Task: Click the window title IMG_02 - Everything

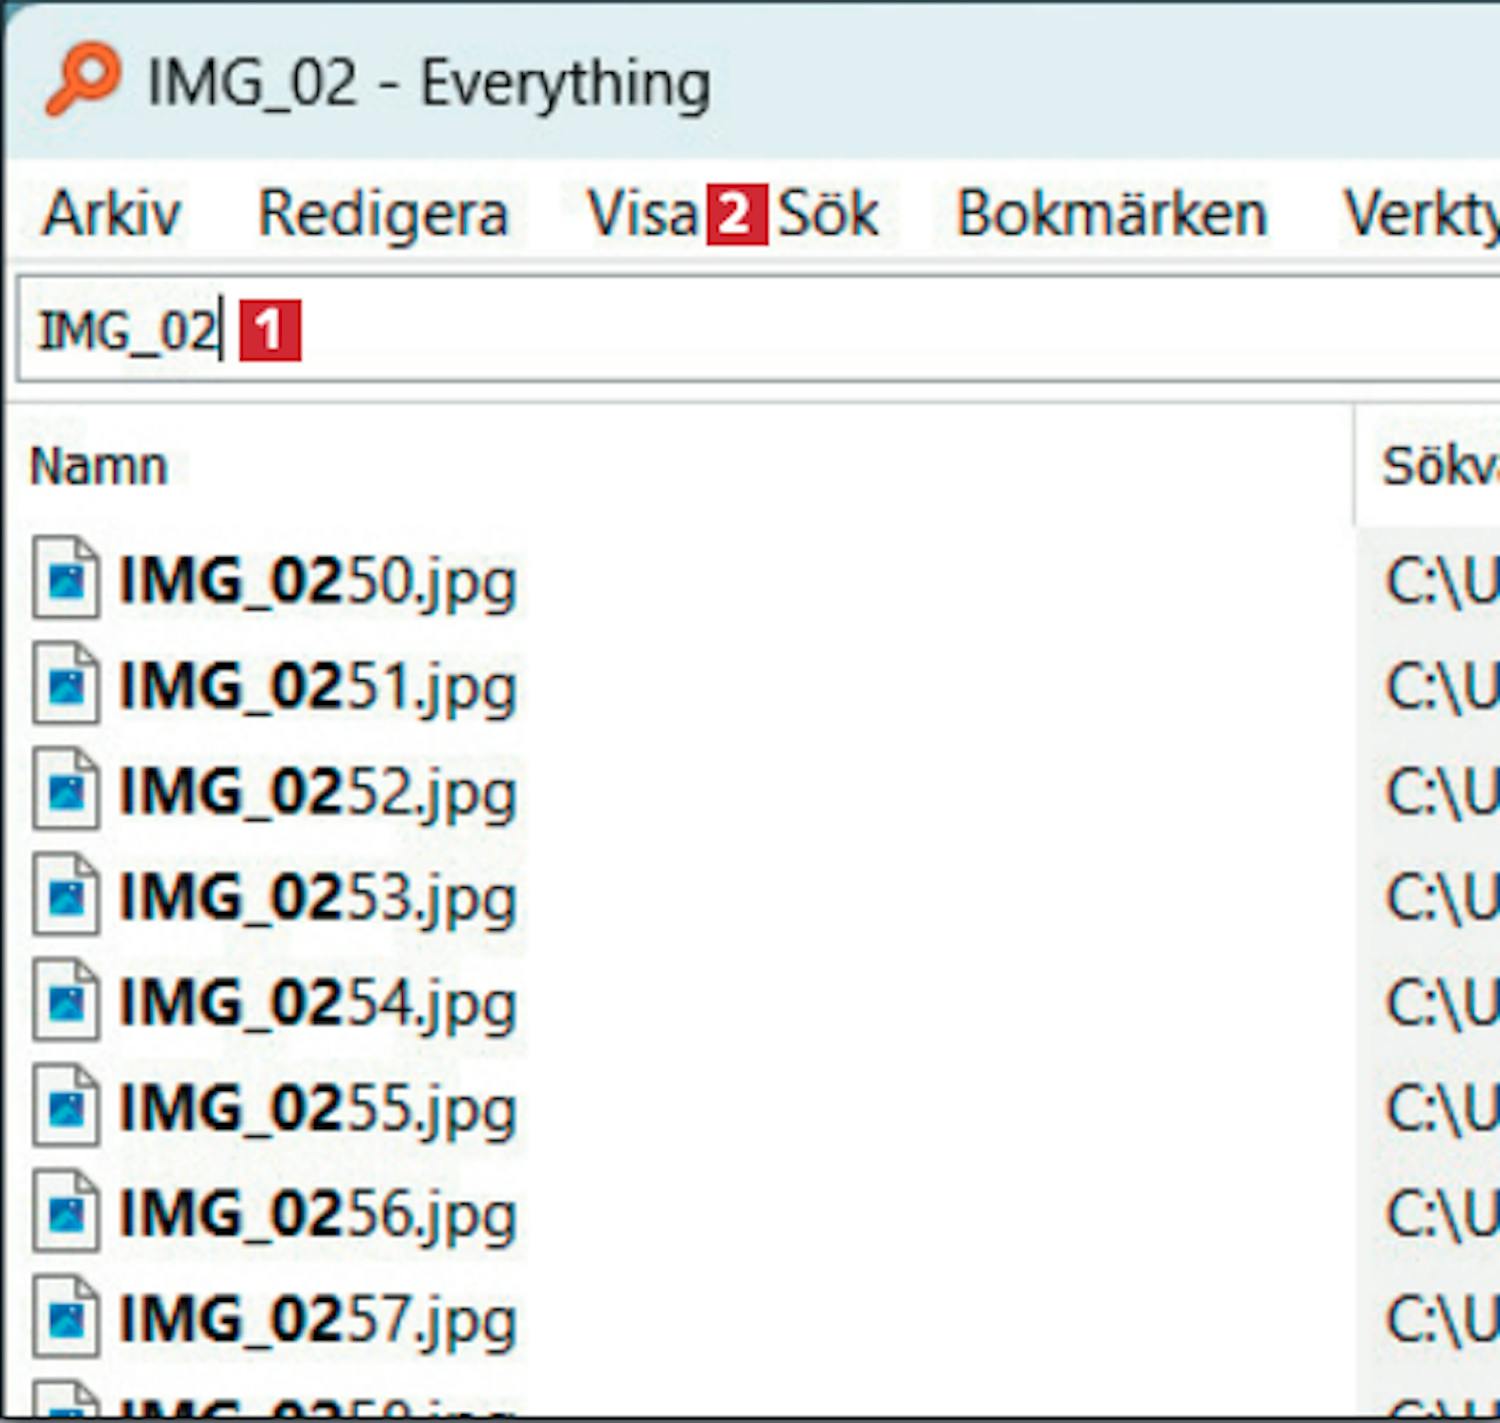Action: (429, 82)
